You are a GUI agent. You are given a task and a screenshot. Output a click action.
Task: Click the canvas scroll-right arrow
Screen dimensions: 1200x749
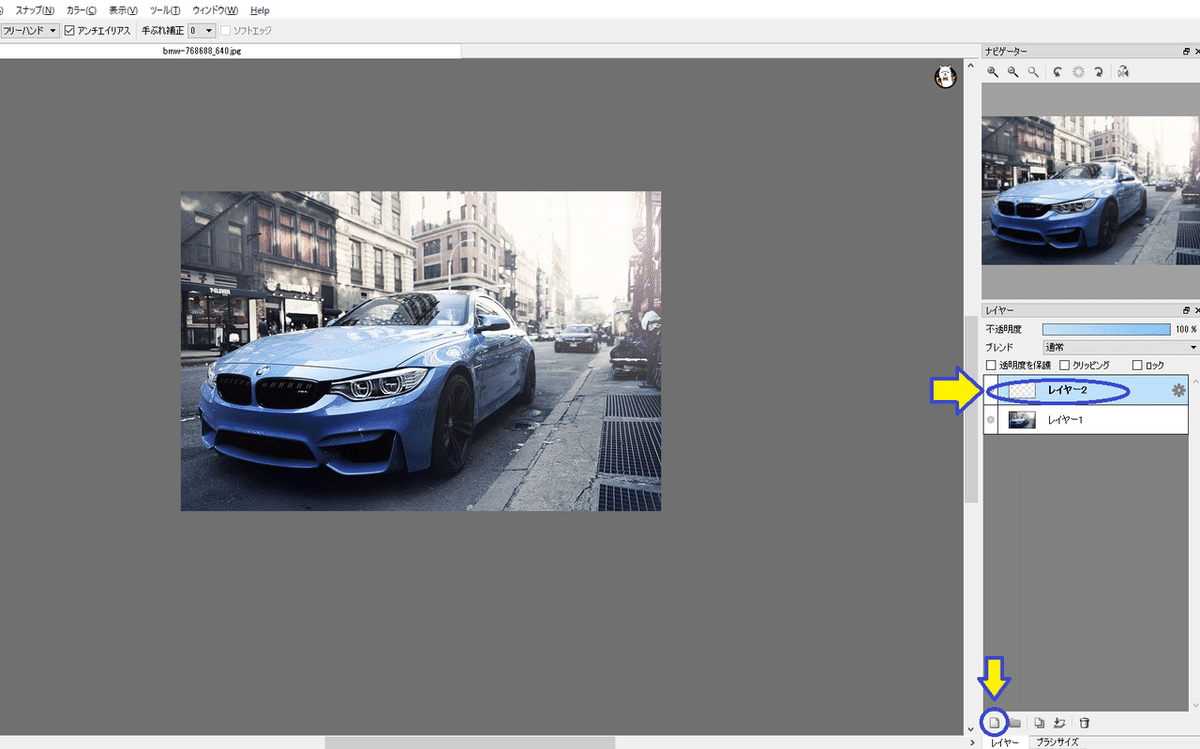pos(973,743)
